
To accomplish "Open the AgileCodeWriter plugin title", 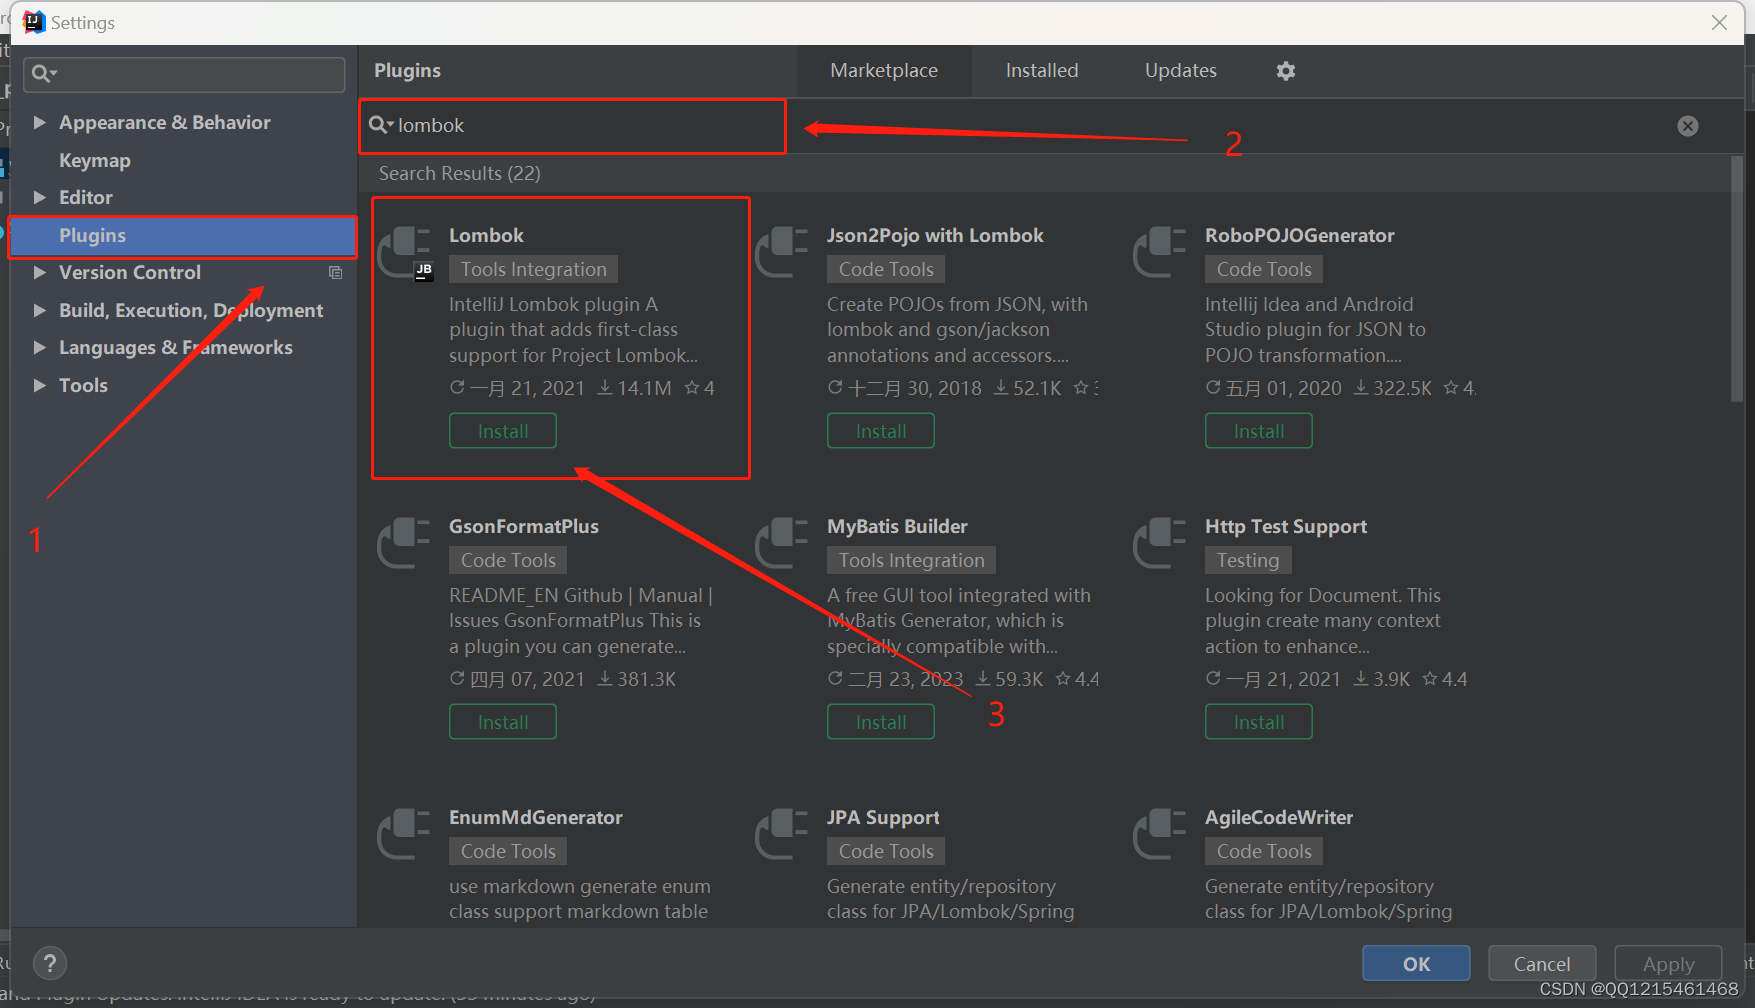I will pos(1279,818).
